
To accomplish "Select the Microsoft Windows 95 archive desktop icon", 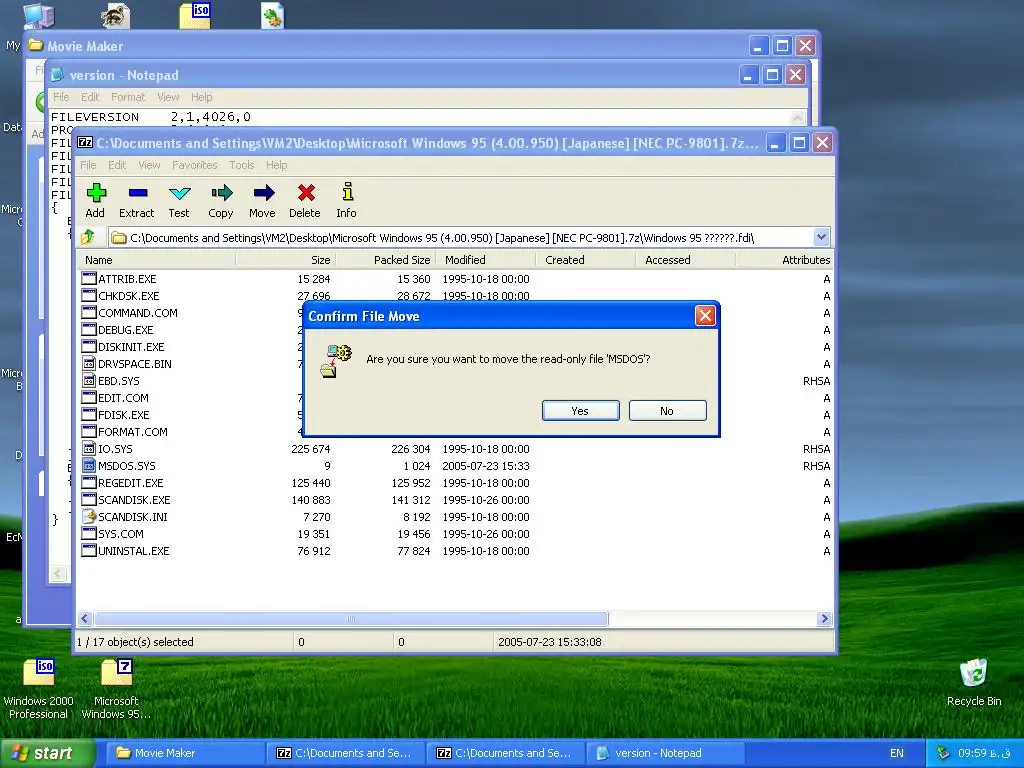I will (116, 672).
